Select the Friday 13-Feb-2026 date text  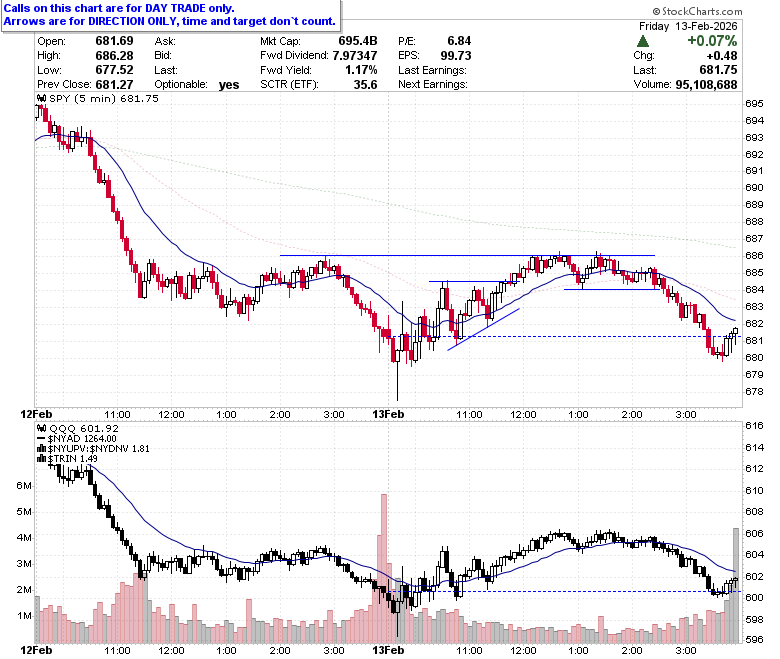point(688,26)
